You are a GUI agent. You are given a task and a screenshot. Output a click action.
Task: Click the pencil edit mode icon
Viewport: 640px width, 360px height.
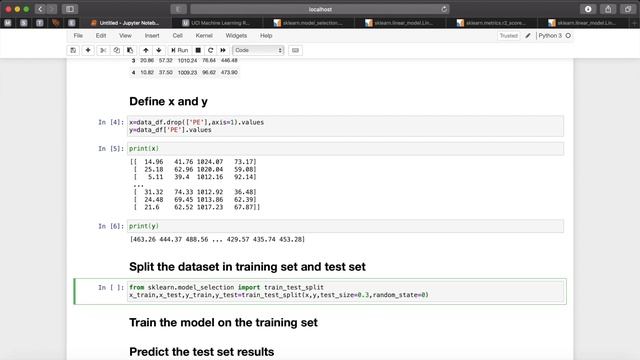click(528, 36)
